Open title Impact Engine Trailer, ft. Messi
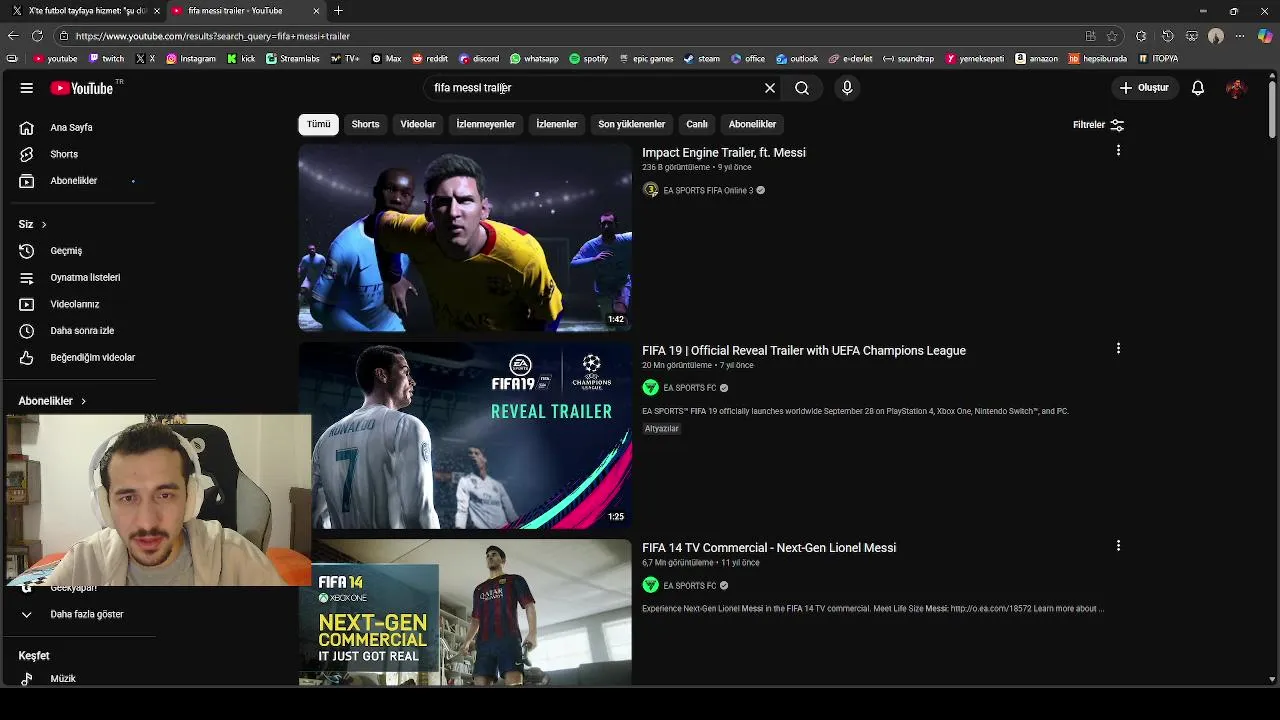 click(x=724, y=153)
